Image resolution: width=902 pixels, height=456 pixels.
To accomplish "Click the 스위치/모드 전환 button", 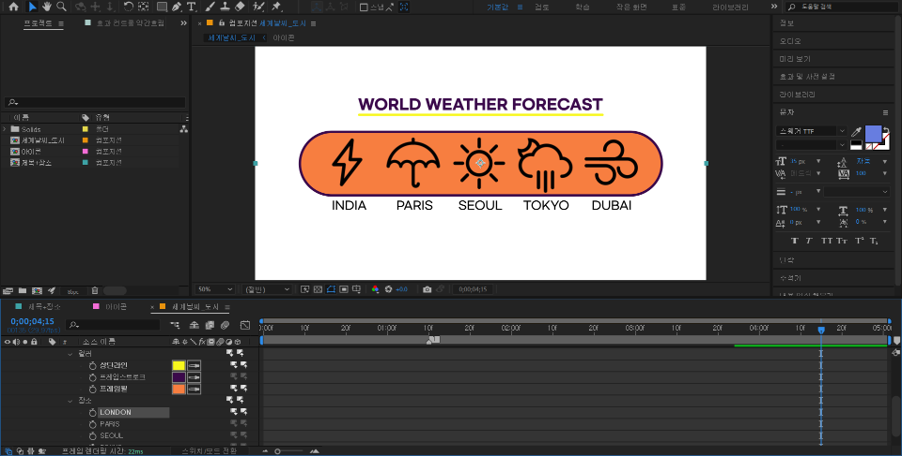I will tap(209, 451).
